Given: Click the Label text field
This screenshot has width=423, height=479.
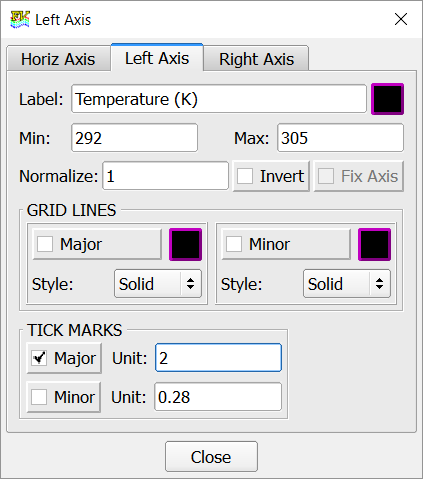Looking at the screenshot, I should point(219,99).
